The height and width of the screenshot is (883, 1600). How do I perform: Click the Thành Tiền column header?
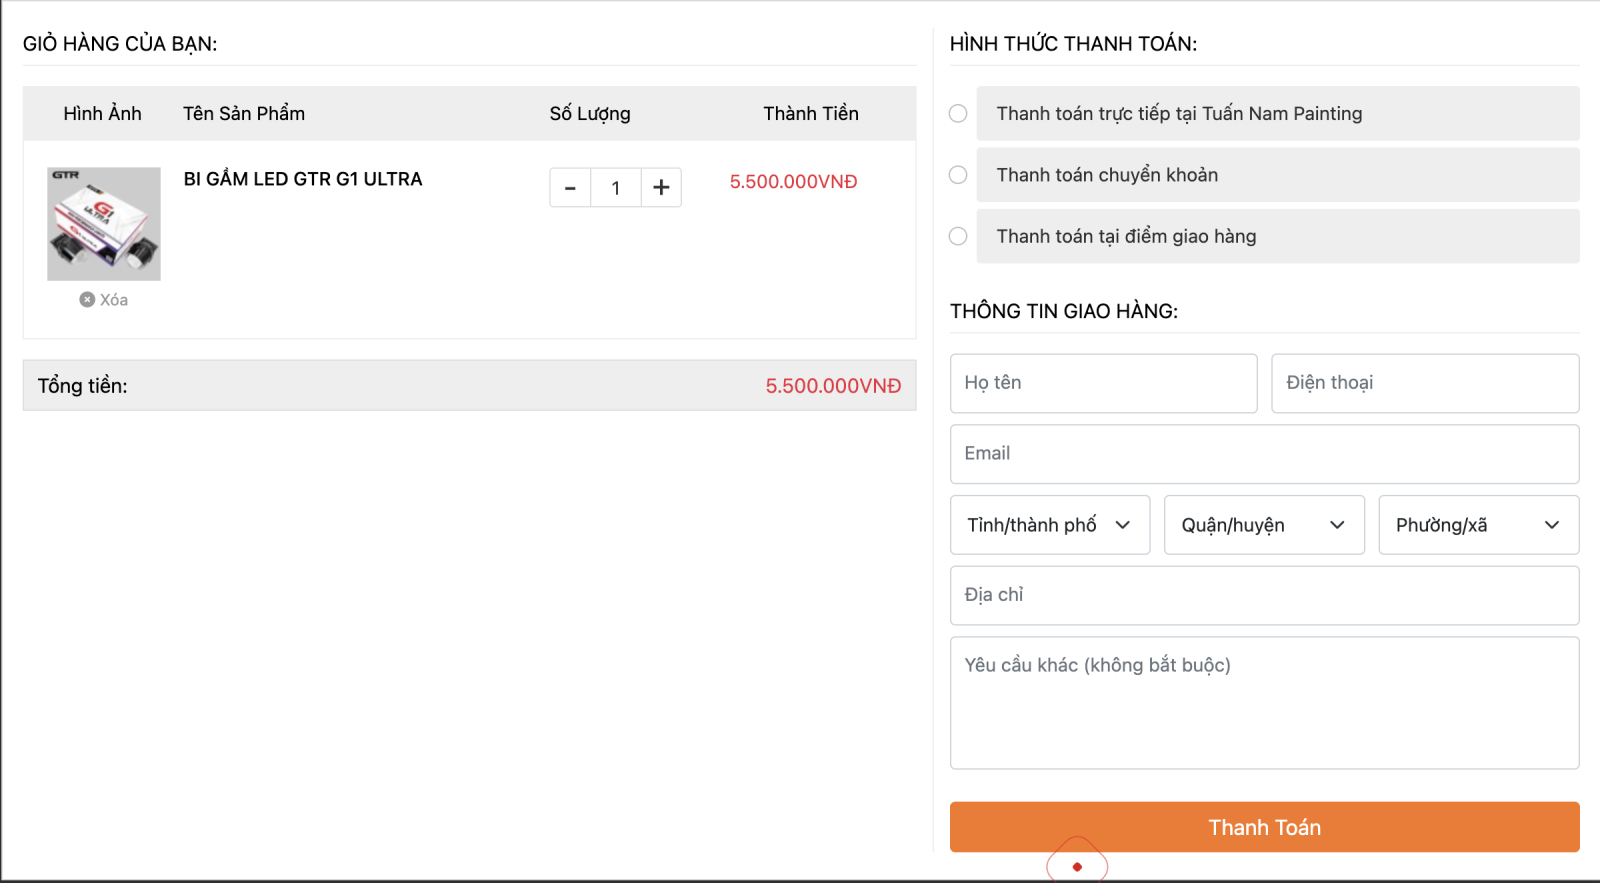811,114
